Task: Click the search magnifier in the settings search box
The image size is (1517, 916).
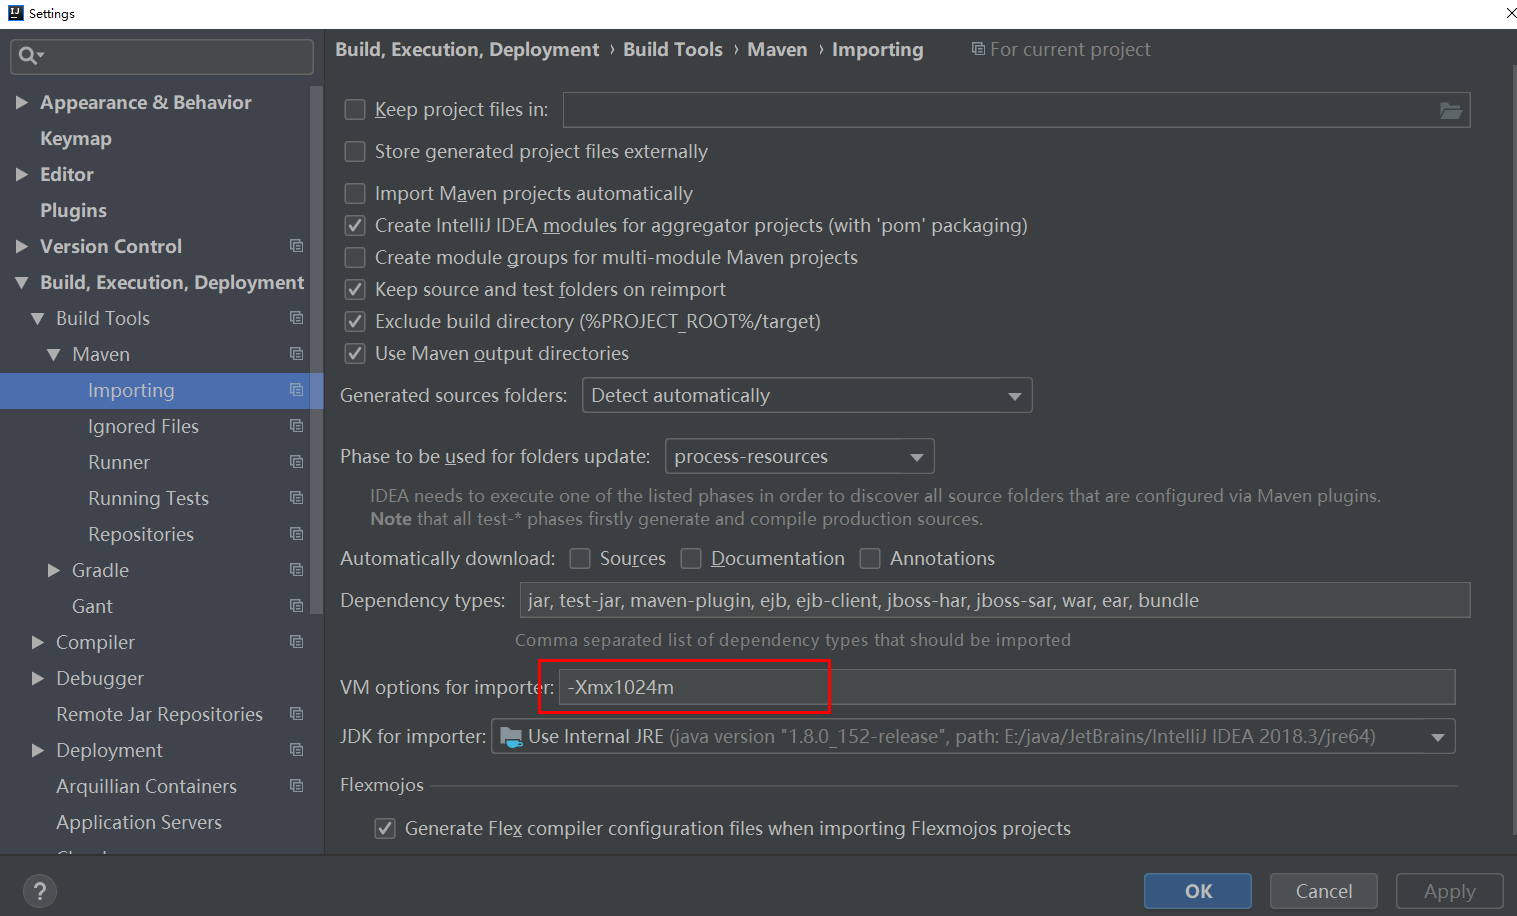Action: click(25, 56)
